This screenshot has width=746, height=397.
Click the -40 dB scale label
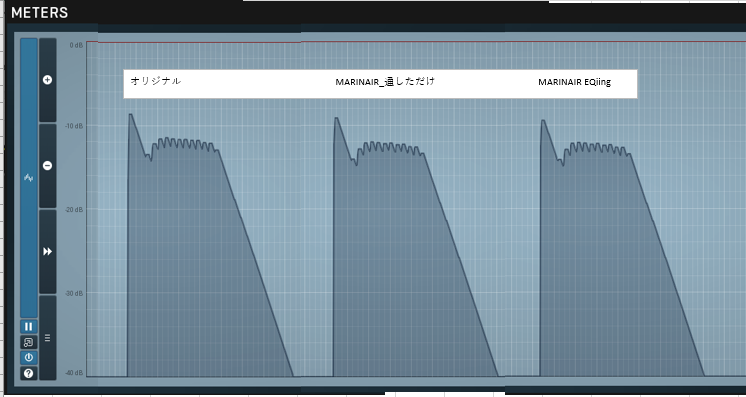point(75,373)
